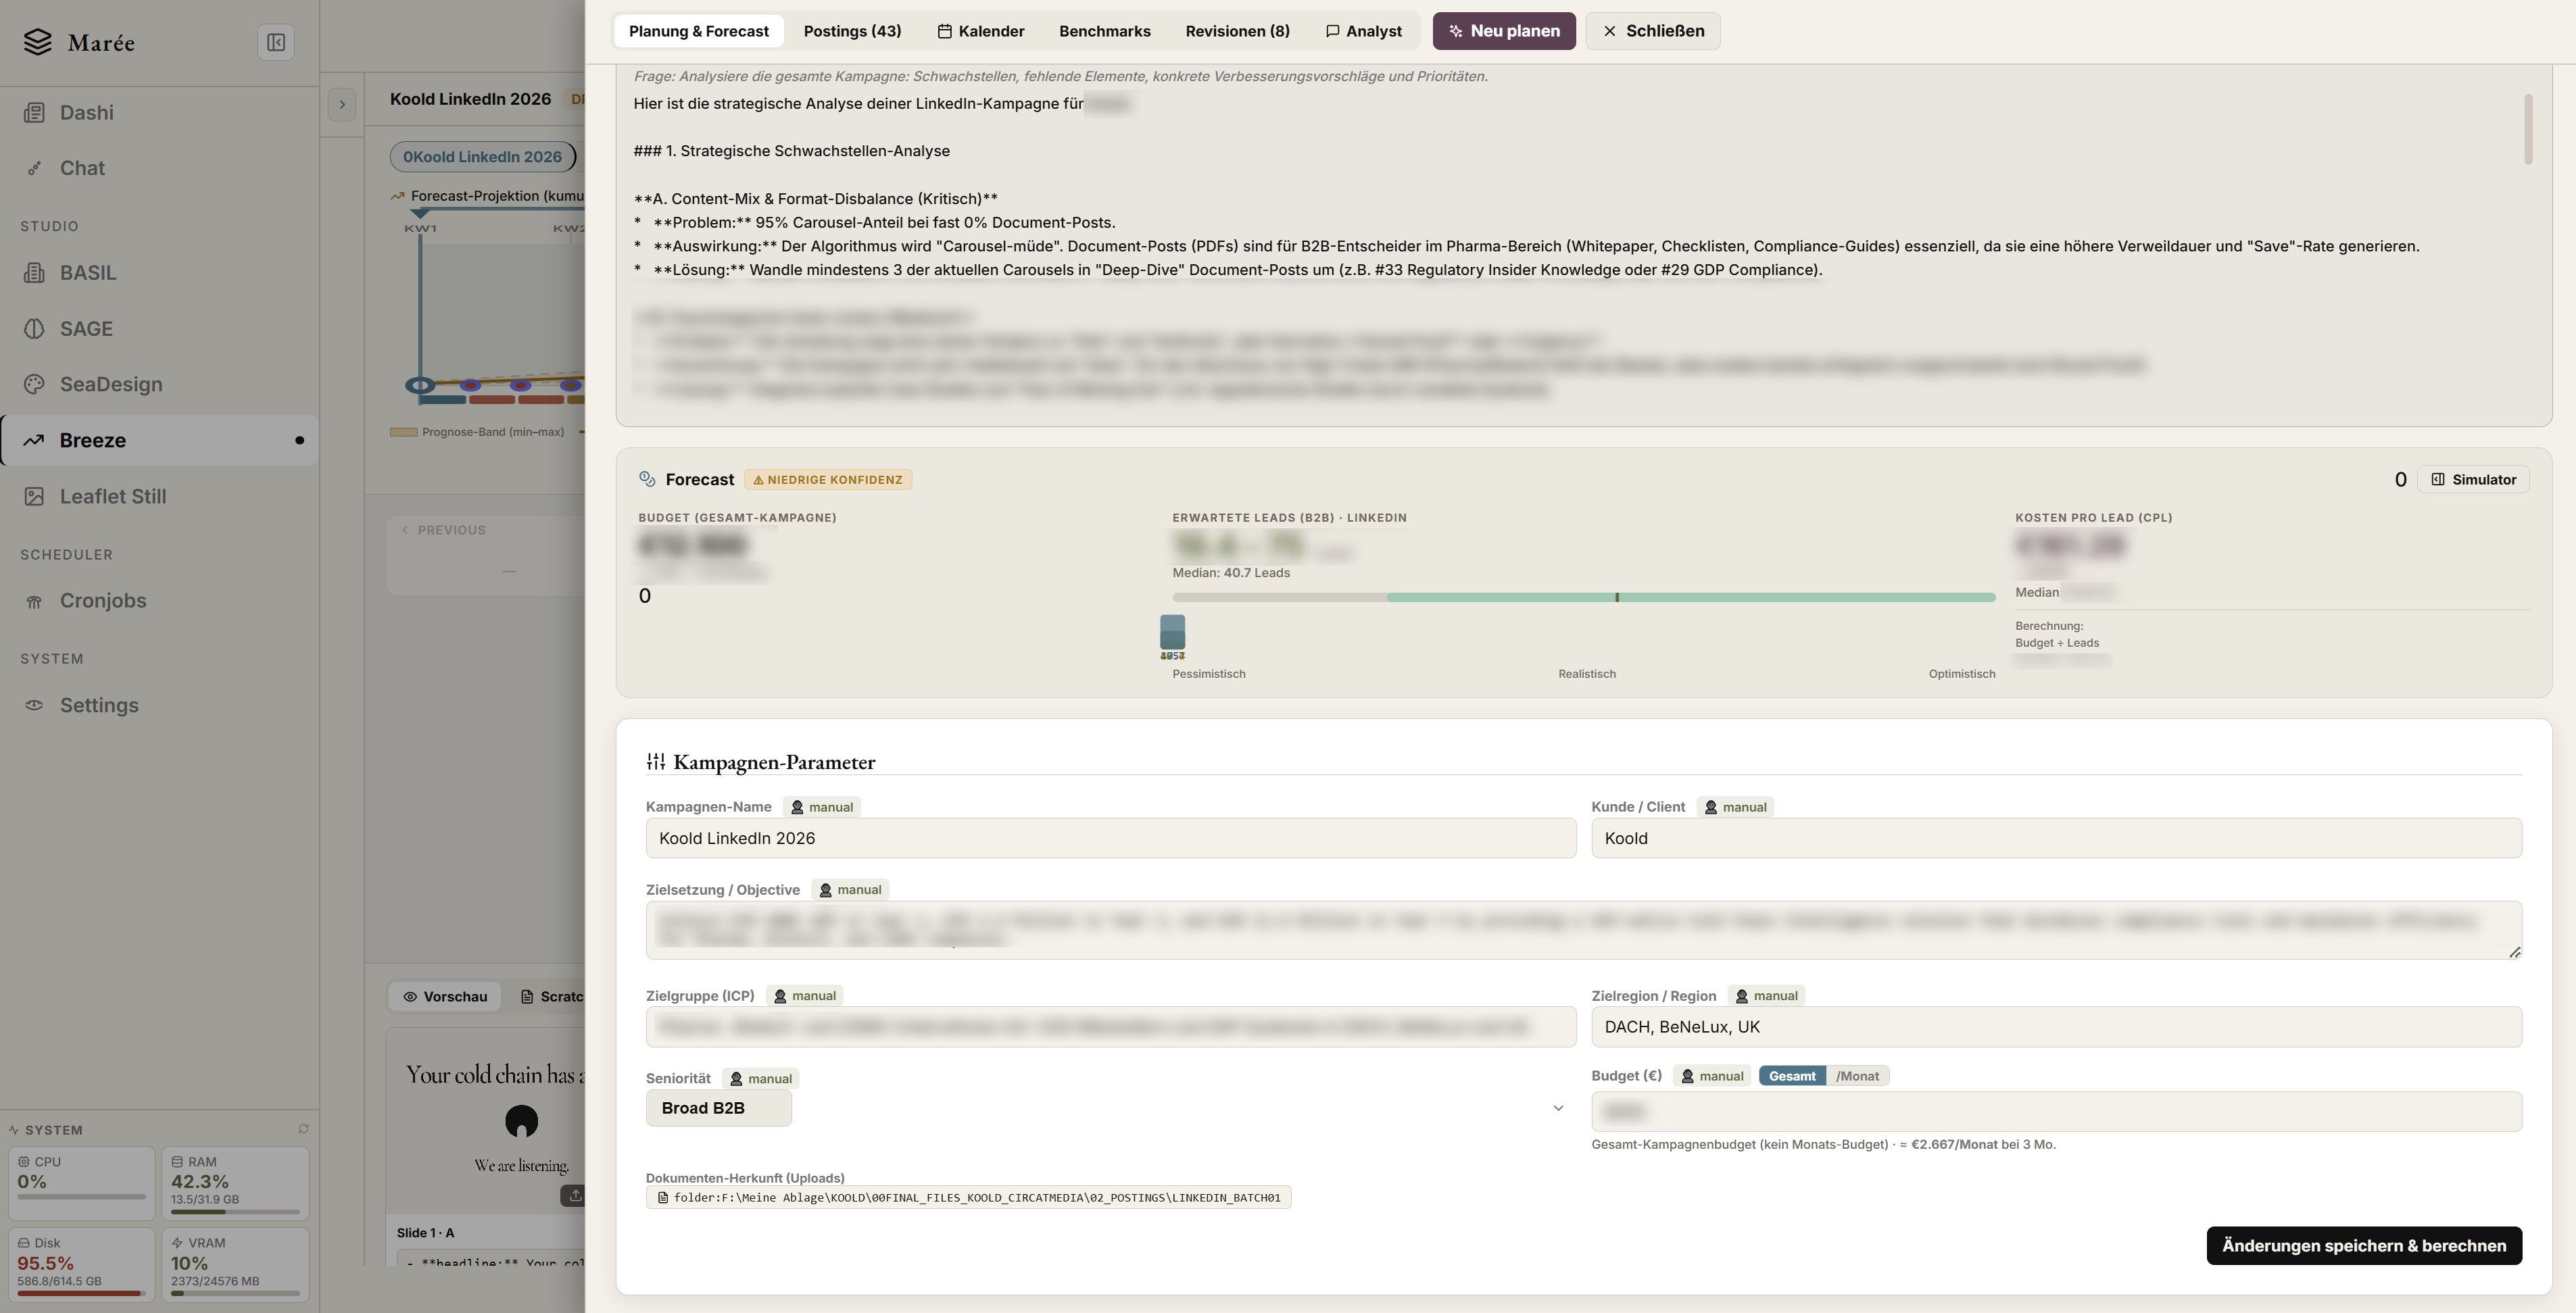Click the leads forecast range bar

[1584, 597]
